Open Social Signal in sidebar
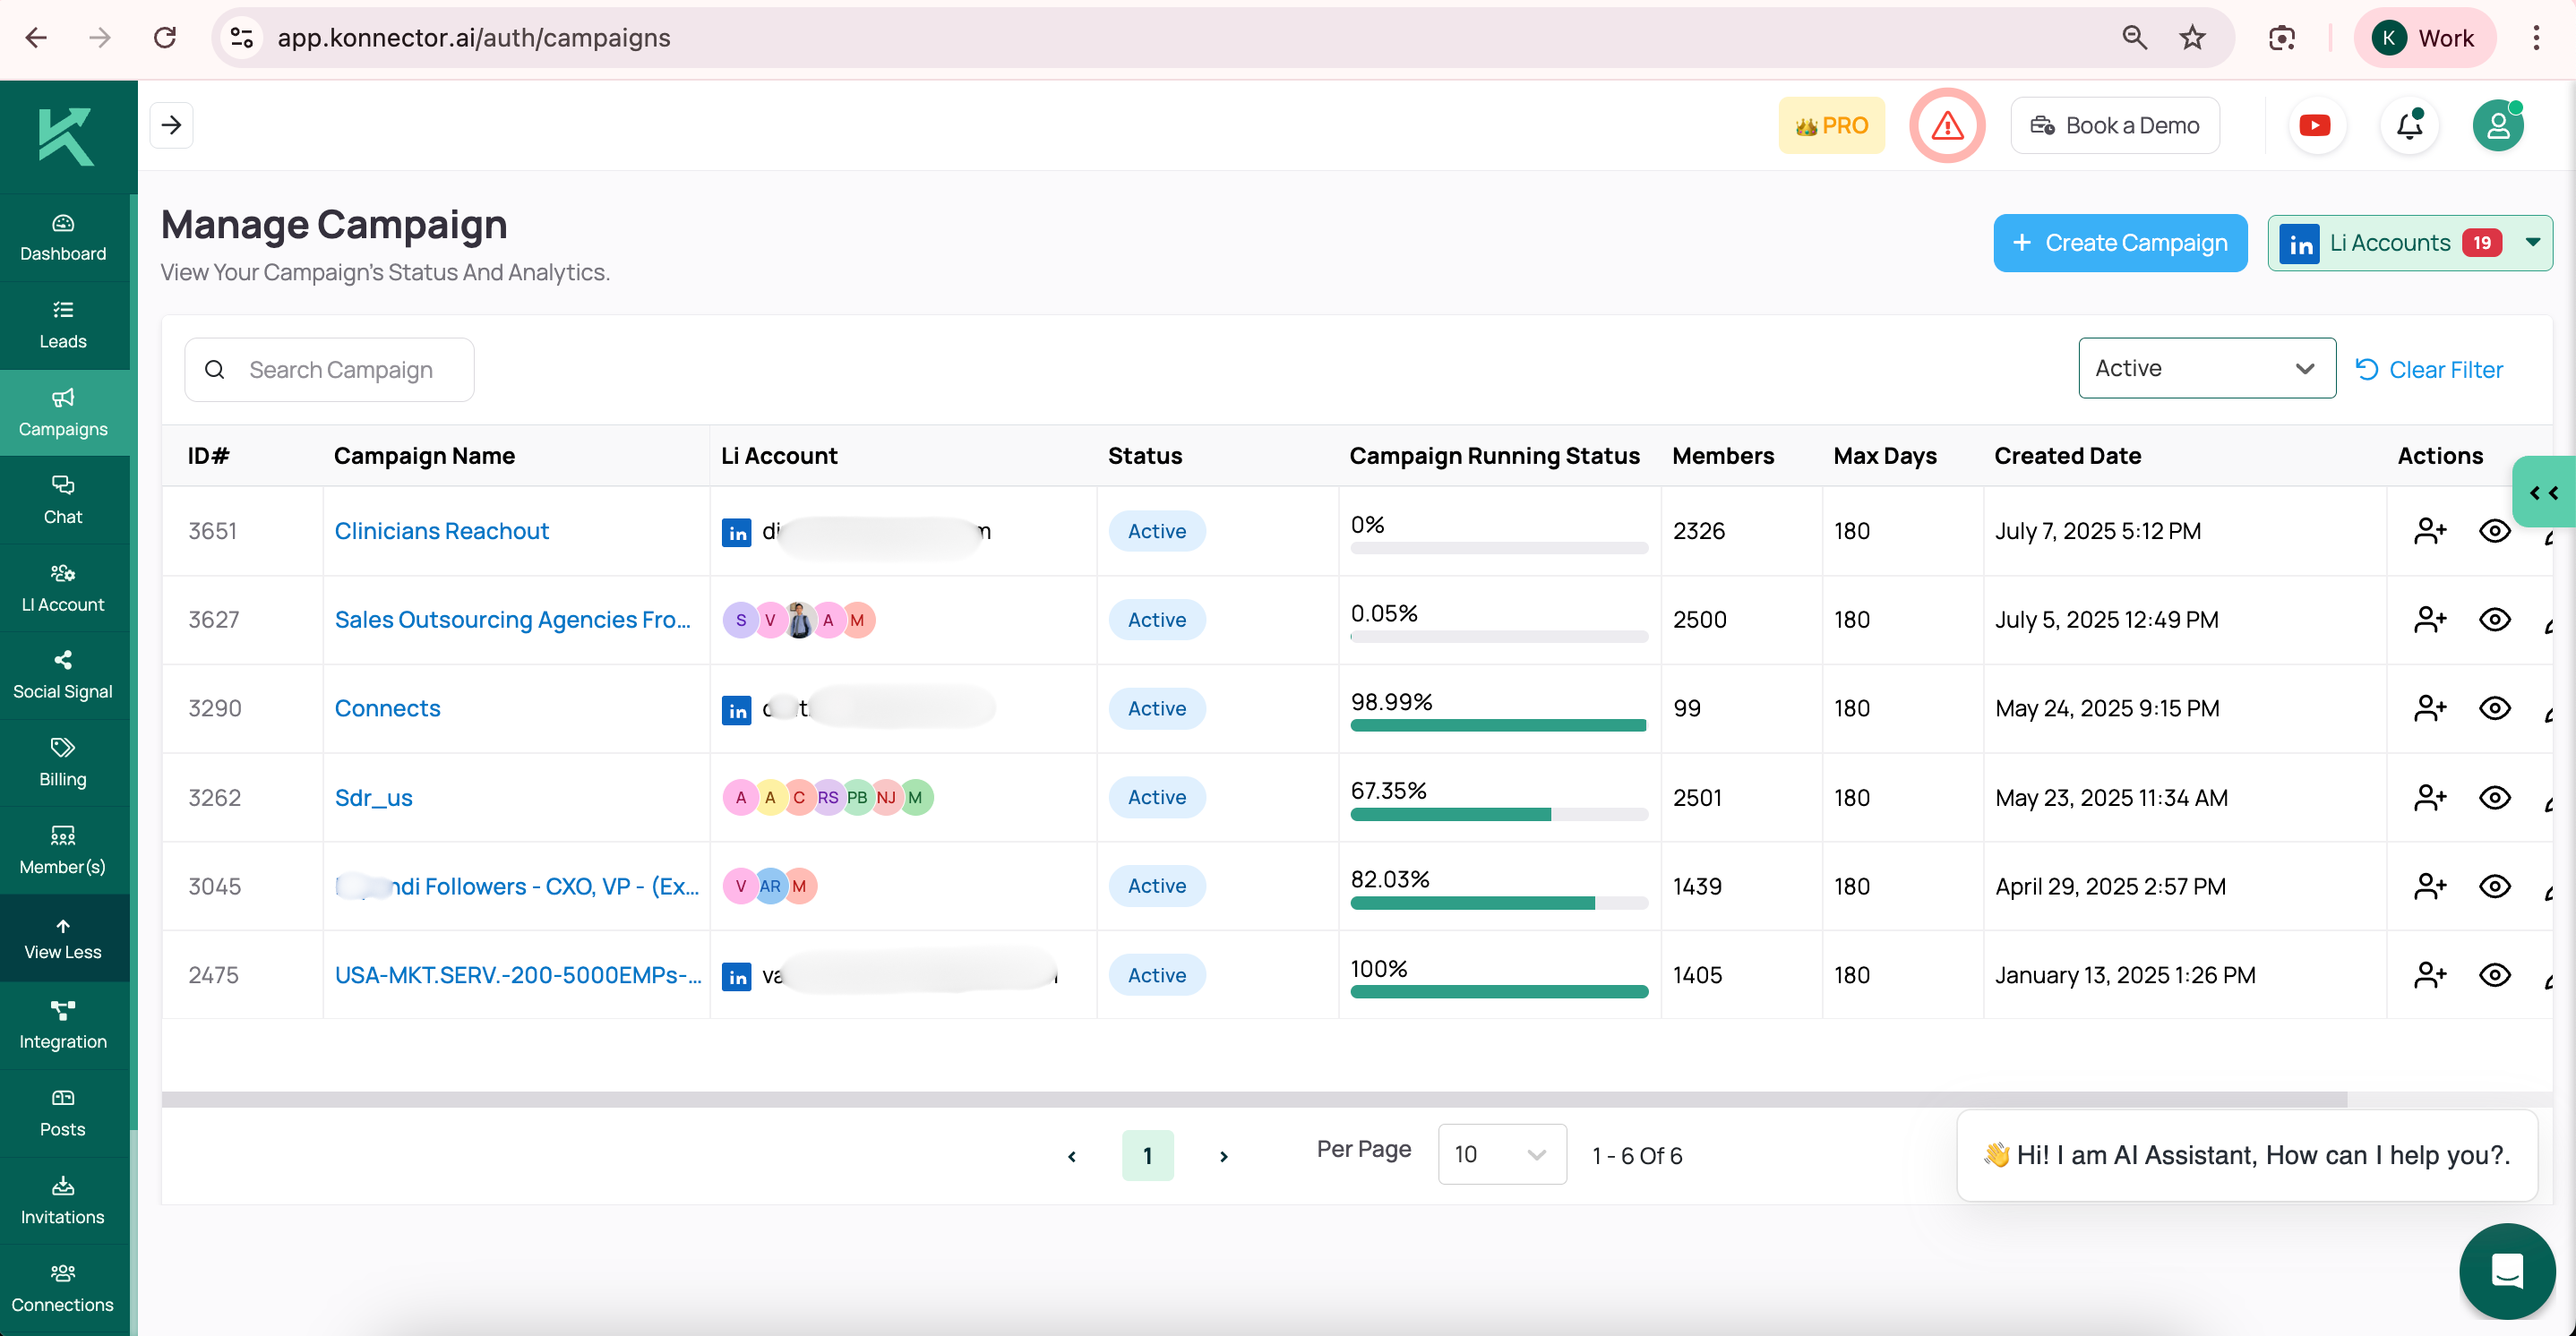The height and width of the screenshot is (1336, 2576). [x=63, y=674]
